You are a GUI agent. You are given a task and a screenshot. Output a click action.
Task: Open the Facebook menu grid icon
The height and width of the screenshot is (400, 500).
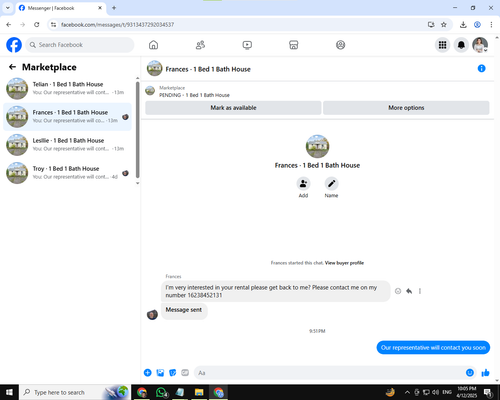[442, 45]
